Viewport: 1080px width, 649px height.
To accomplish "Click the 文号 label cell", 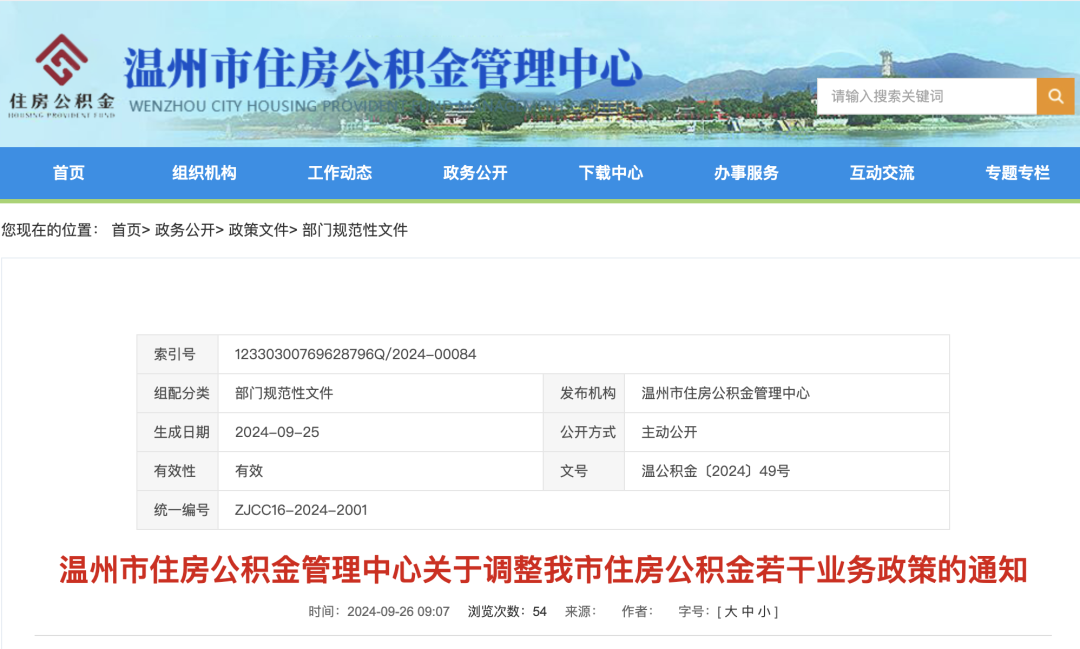I will pos(584,471).
